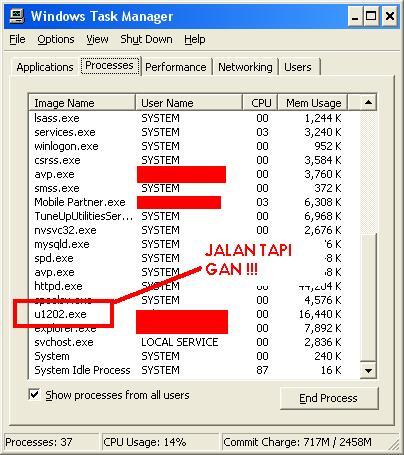Click the Task Manager title bar icon

[x=17, y=16]
